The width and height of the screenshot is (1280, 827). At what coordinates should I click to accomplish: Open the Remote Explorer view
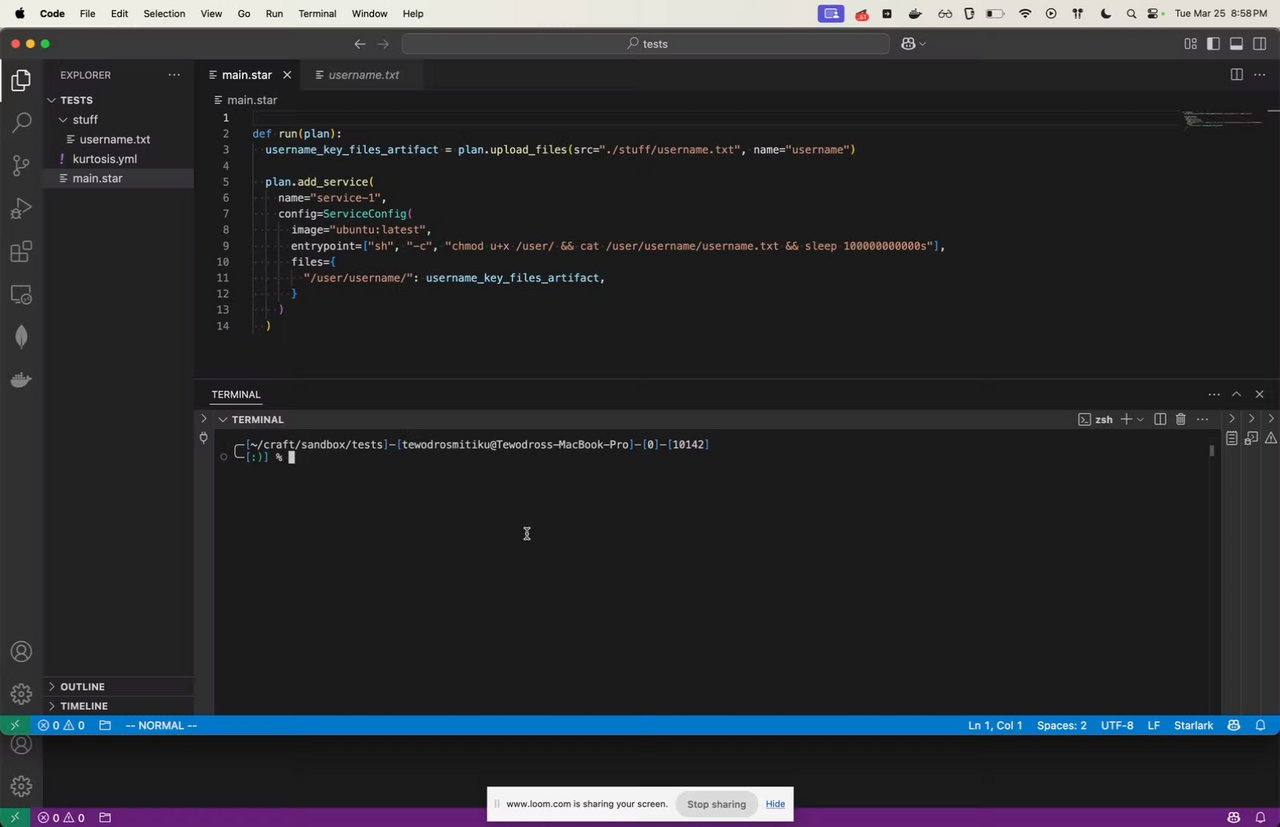point(21,295)
